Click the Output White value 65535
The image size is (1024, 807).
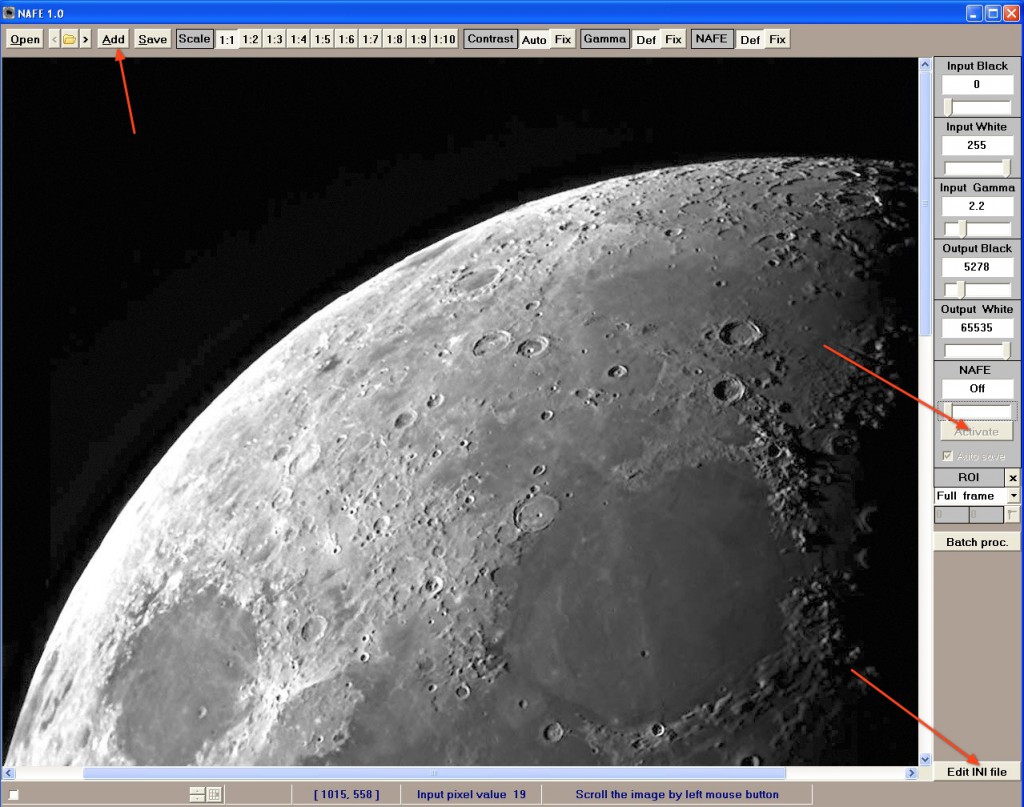tap(977, 327)
